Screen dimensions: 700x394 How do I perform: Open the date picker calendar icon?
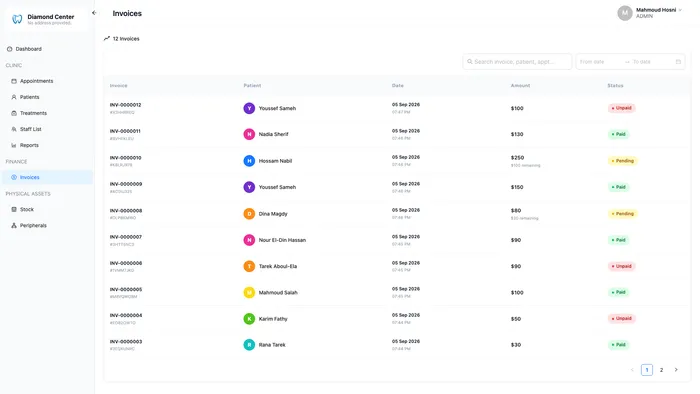pyautogui.click(x=678, y=62)
